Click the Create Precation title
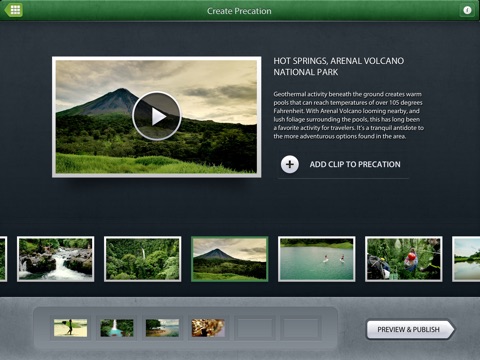Image resolution: width=480 pixels, height=360 pixels. pyautogui.click(x=239, y=11)
